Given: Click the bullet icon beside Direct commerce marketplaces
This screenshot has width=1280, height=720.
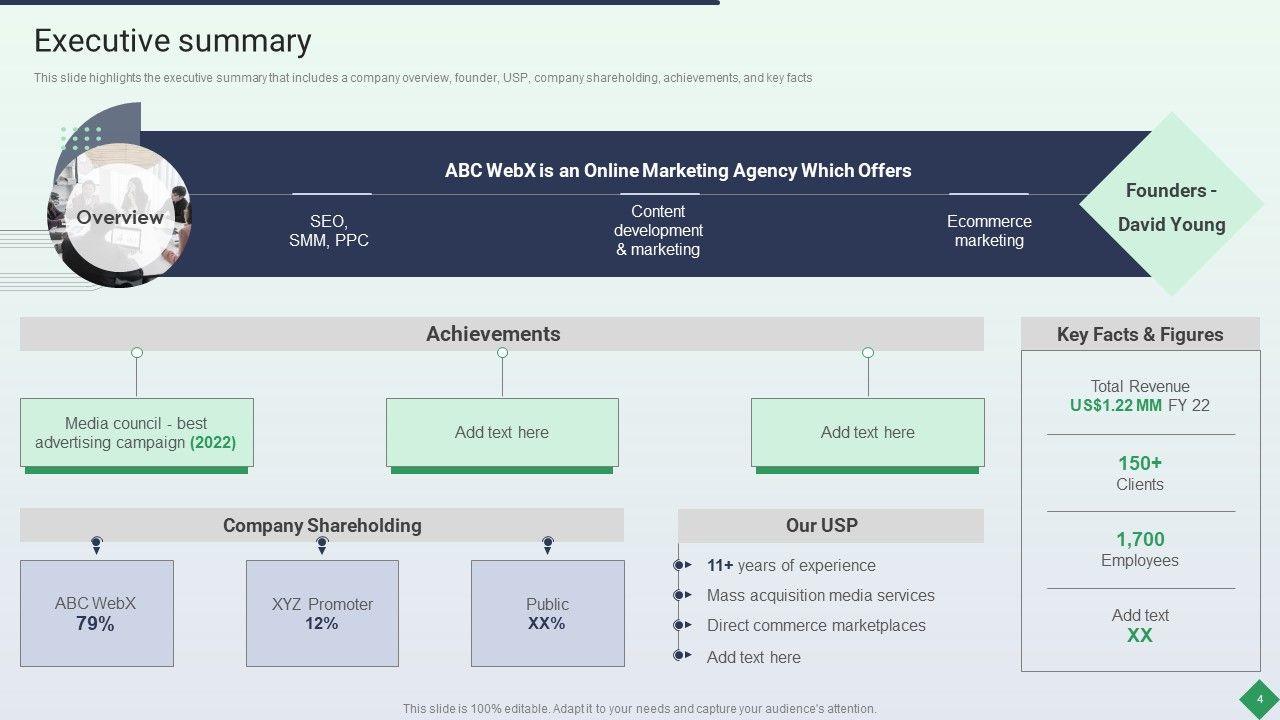Looking at the screenshot, I should 681,625.
